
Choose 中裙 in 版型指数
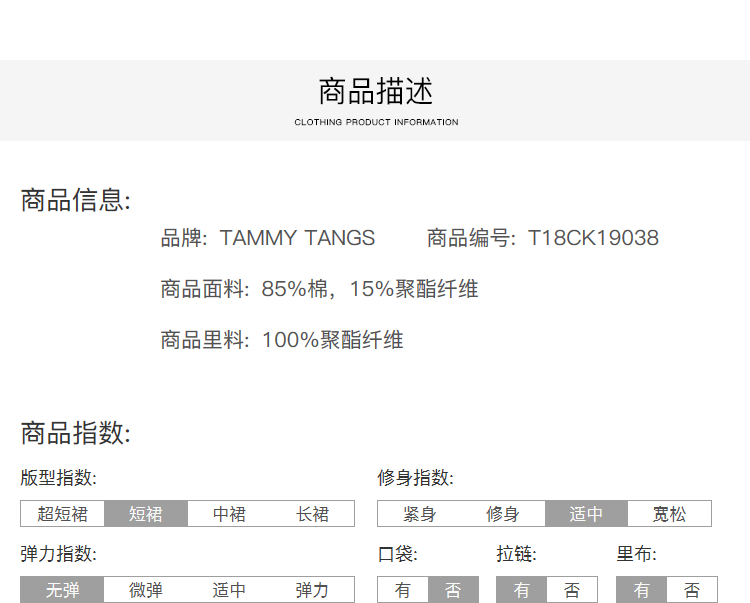coord(229,514)
